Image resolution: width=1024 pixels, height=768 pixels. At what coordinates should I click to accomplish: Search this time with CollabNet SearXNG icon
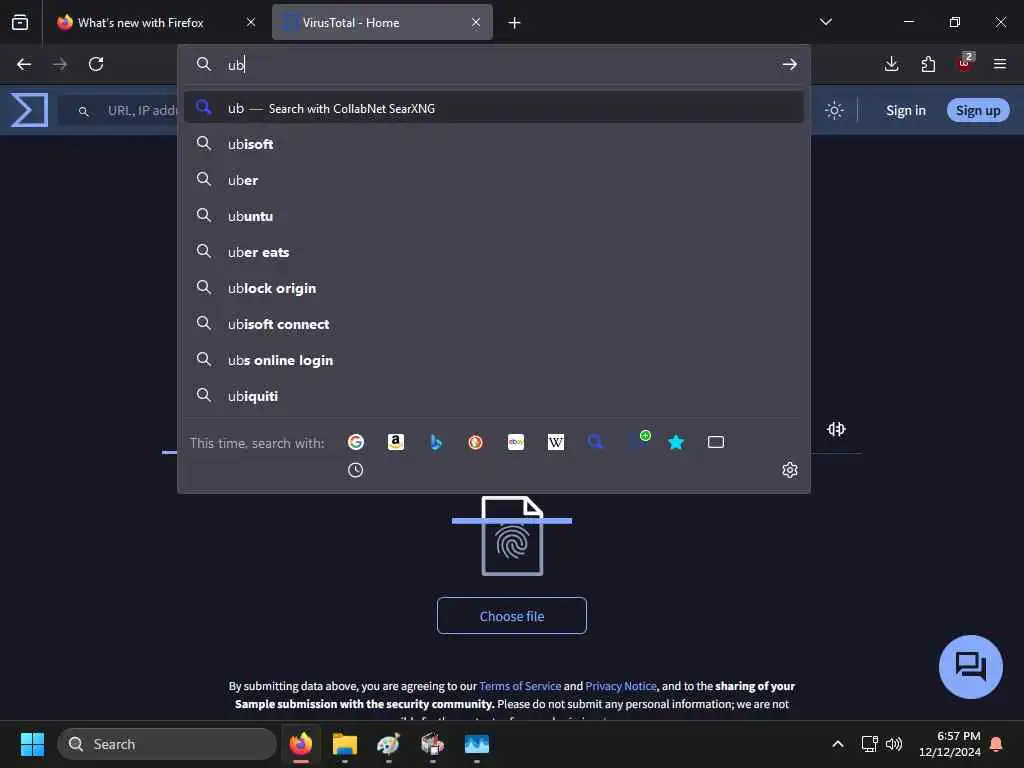(596, 442)
